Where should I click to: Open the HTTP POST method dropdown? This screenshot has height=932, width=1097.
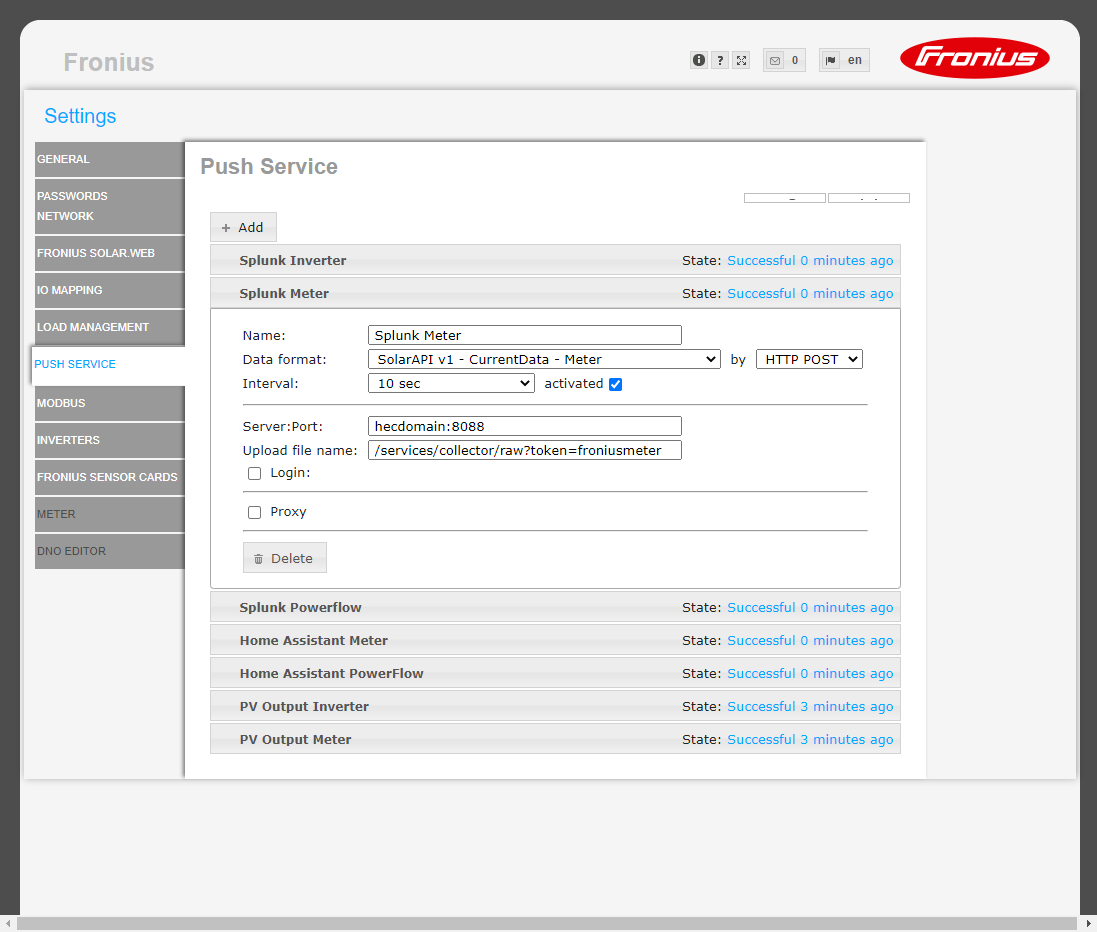(809, 360)
